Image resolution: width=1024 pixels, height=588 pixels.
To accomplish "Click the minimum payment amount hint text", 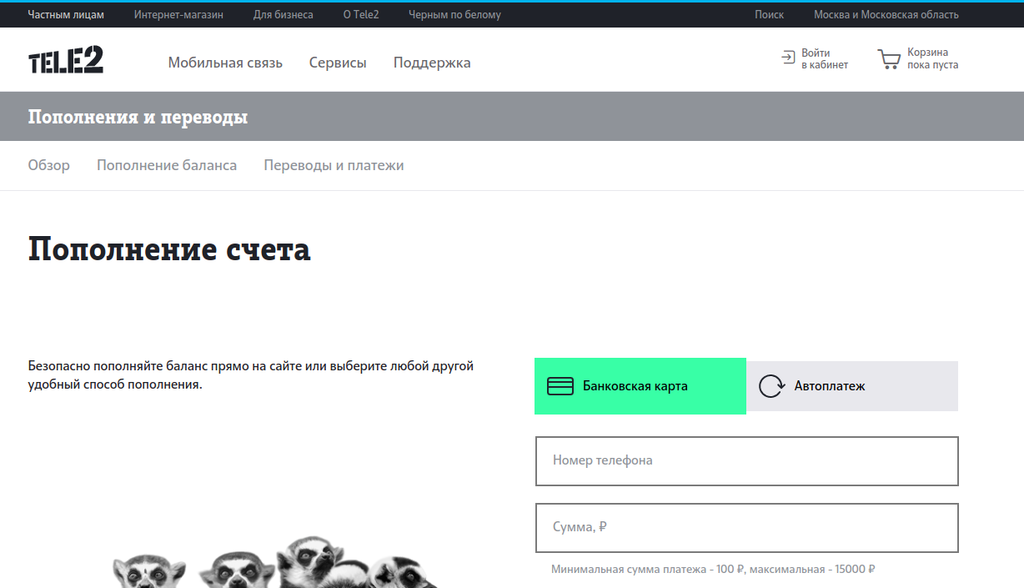I will pos(713,569).
